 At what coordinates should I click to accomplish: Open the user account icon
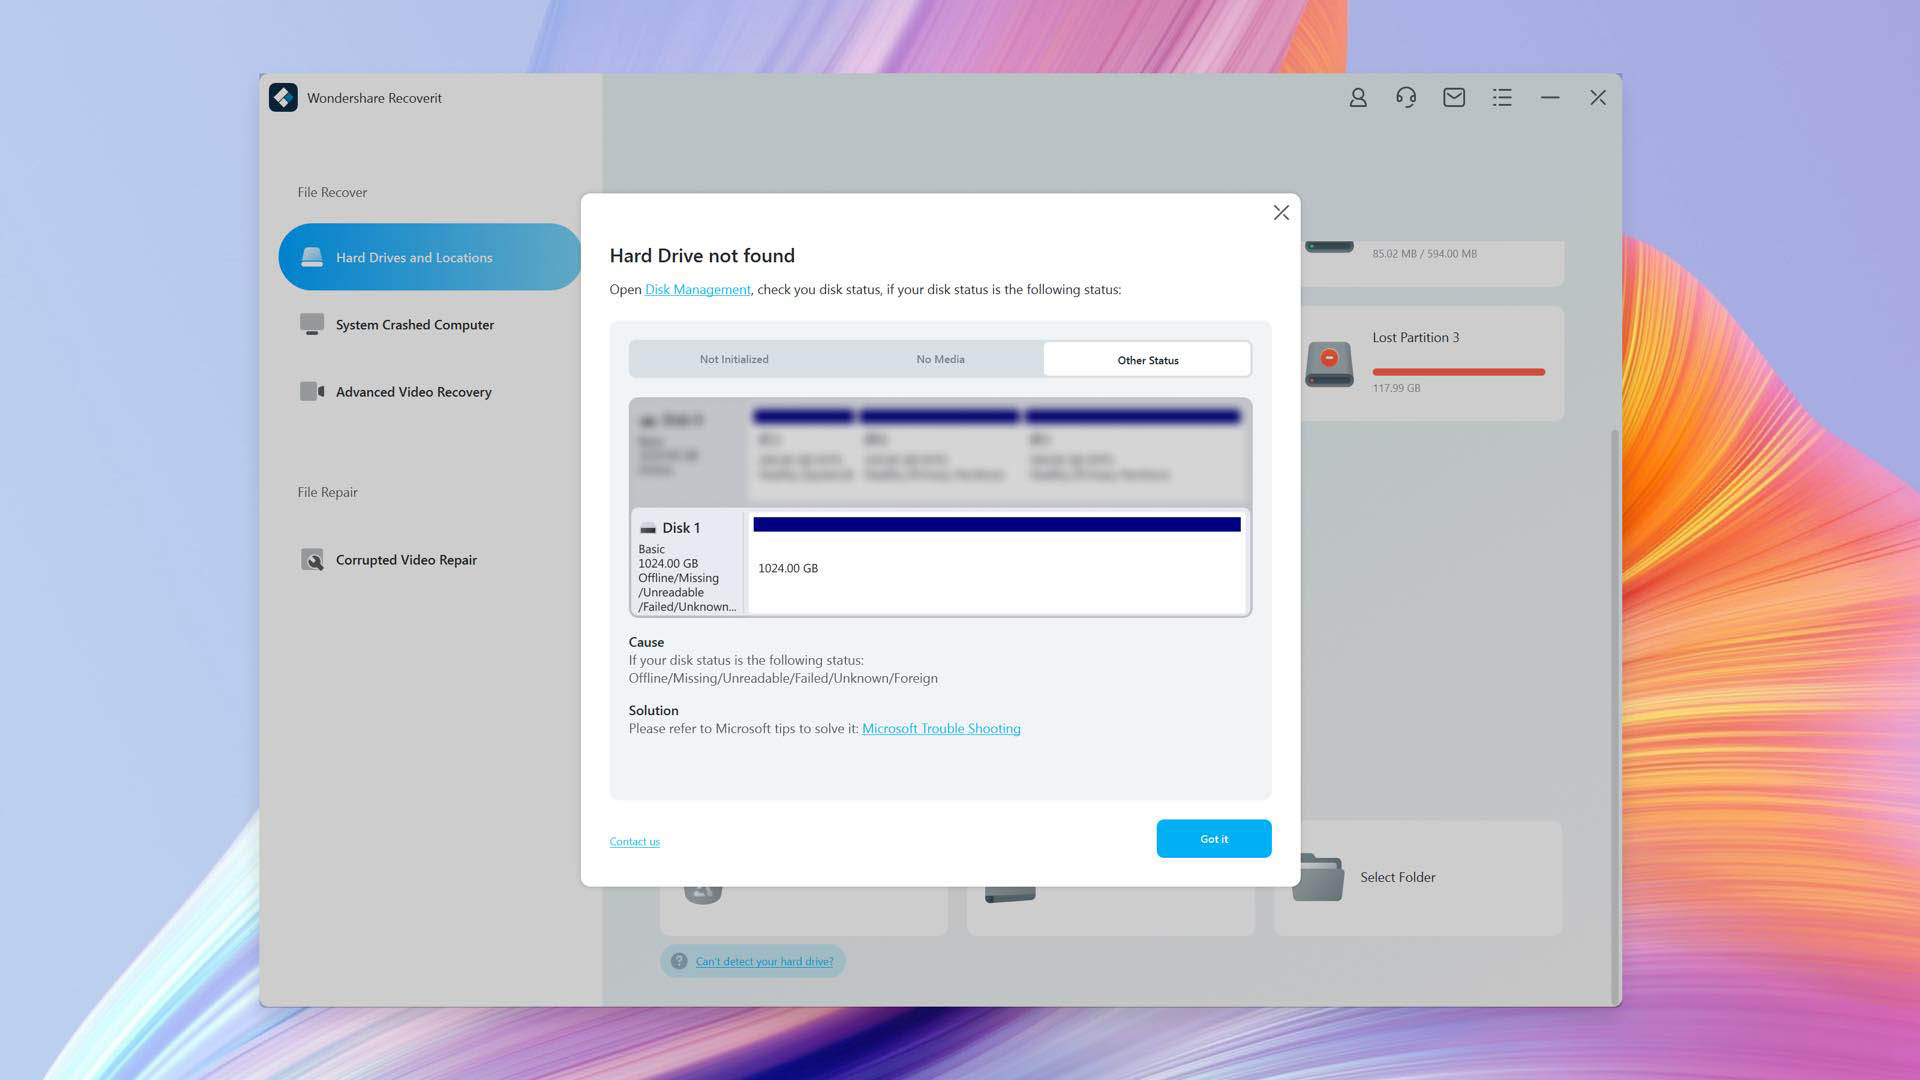(x=1358, y=97)
